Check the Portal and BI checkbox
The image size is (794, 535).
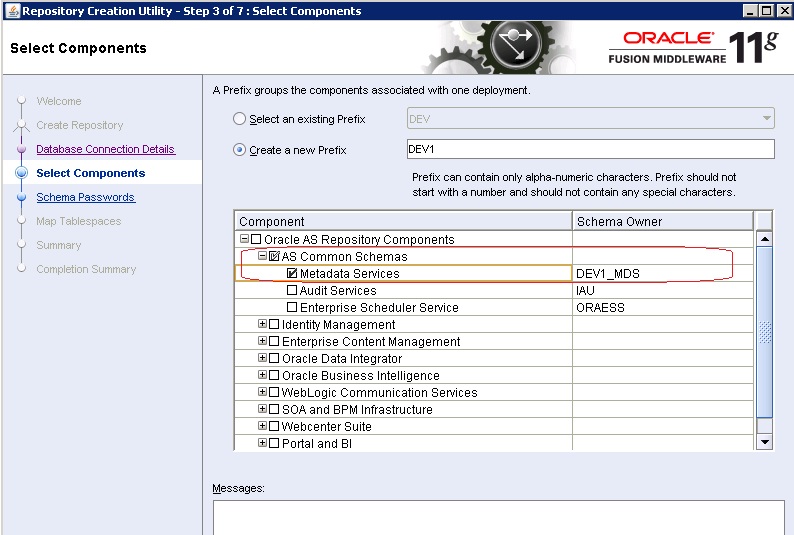274,443
